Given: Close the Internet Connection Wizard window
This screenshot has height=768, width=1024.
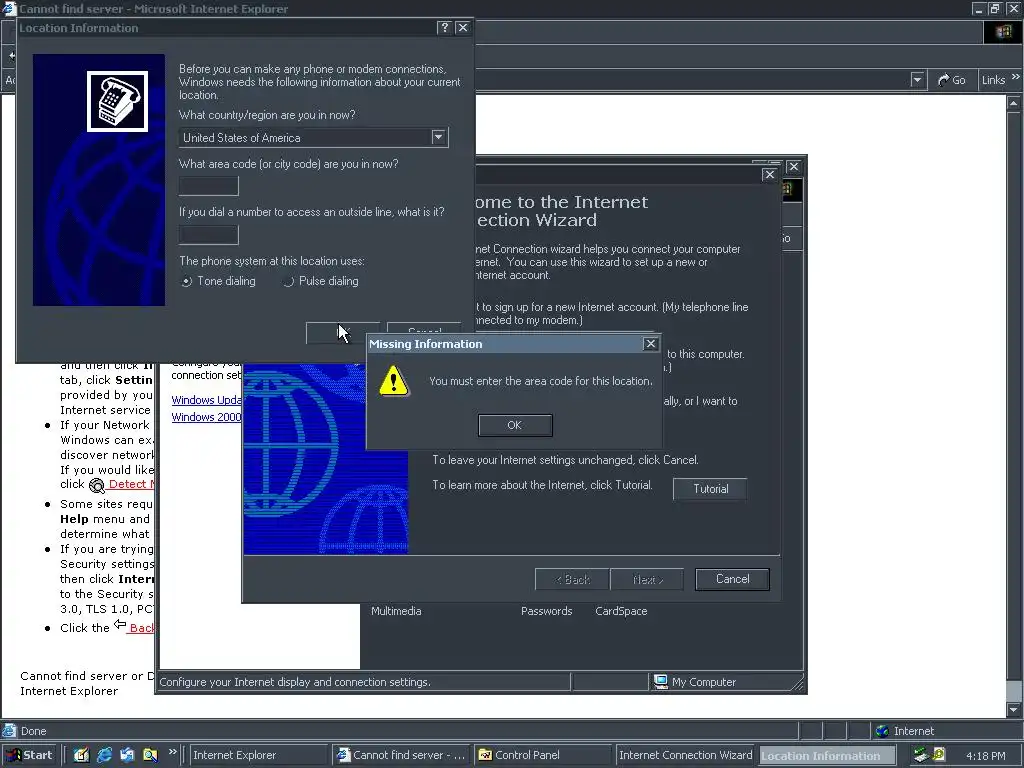Looking at the screenshot, I should tap(769, 174).
